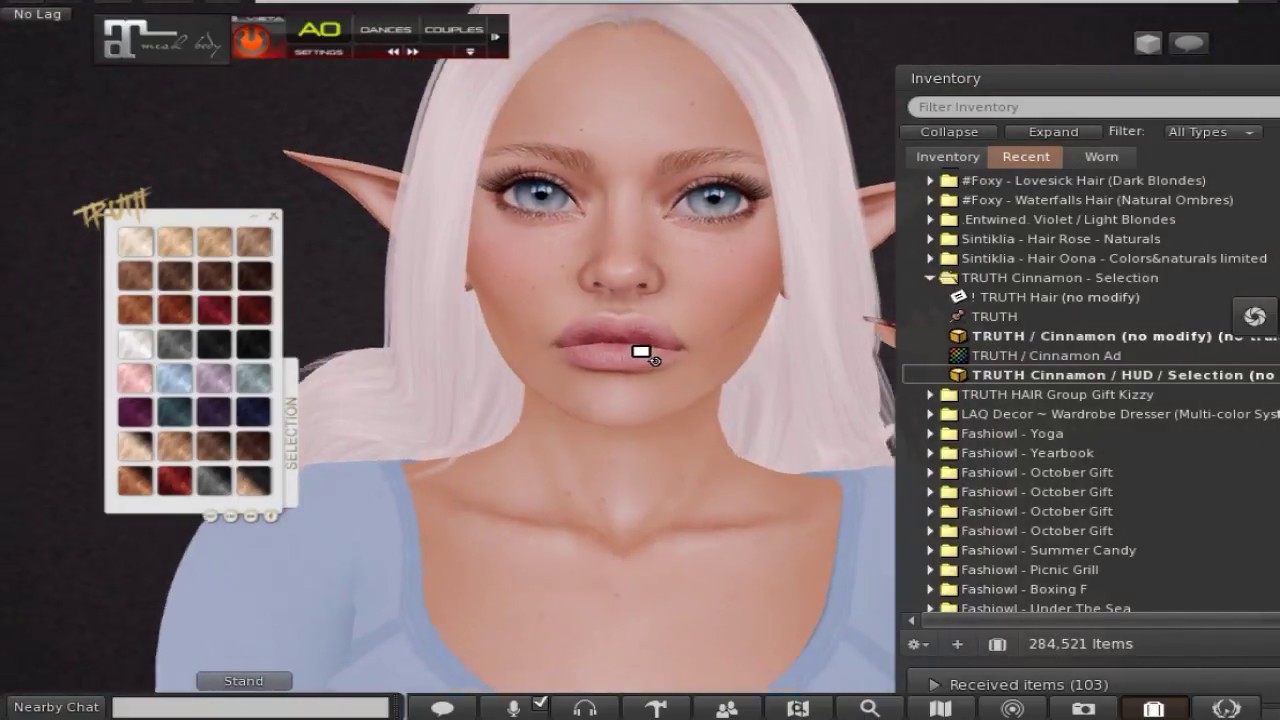Open the world map toolbar button

tap(798, 708)
